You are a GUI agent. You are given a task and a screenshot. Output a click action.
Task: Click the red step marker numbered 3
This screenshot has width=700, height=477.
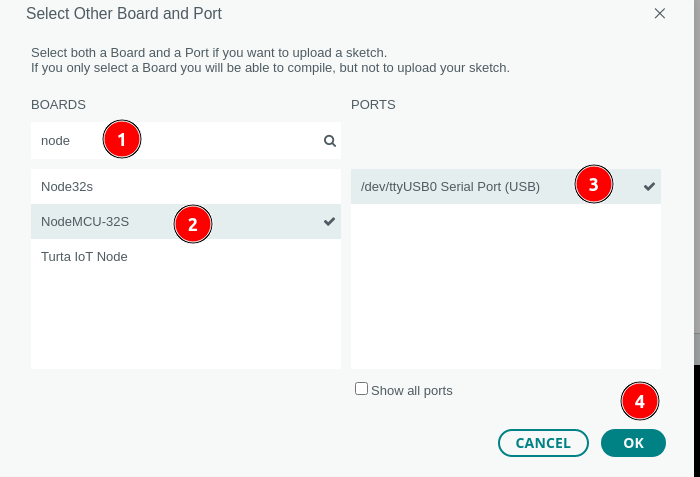pyautogui.click(x=593, y=185)
